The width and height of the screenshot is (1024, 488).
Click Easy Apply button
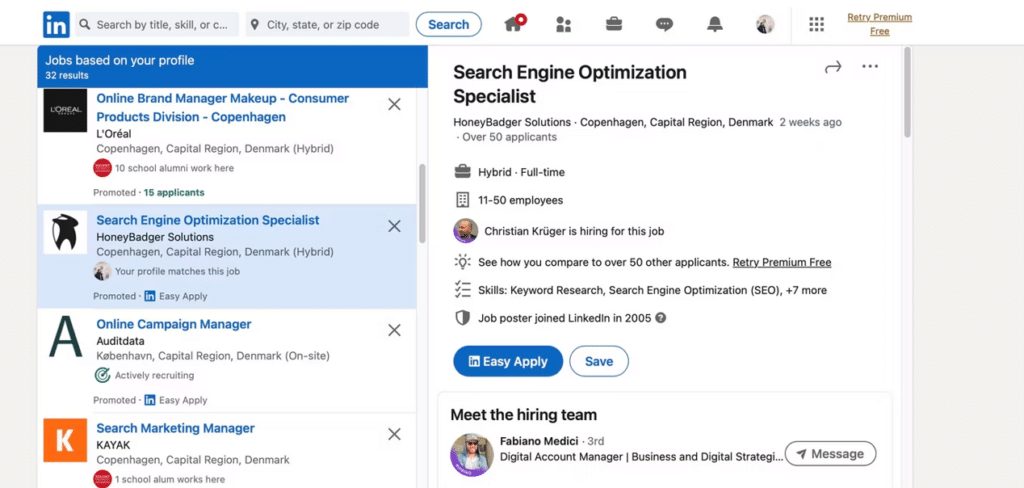point(508,361)
